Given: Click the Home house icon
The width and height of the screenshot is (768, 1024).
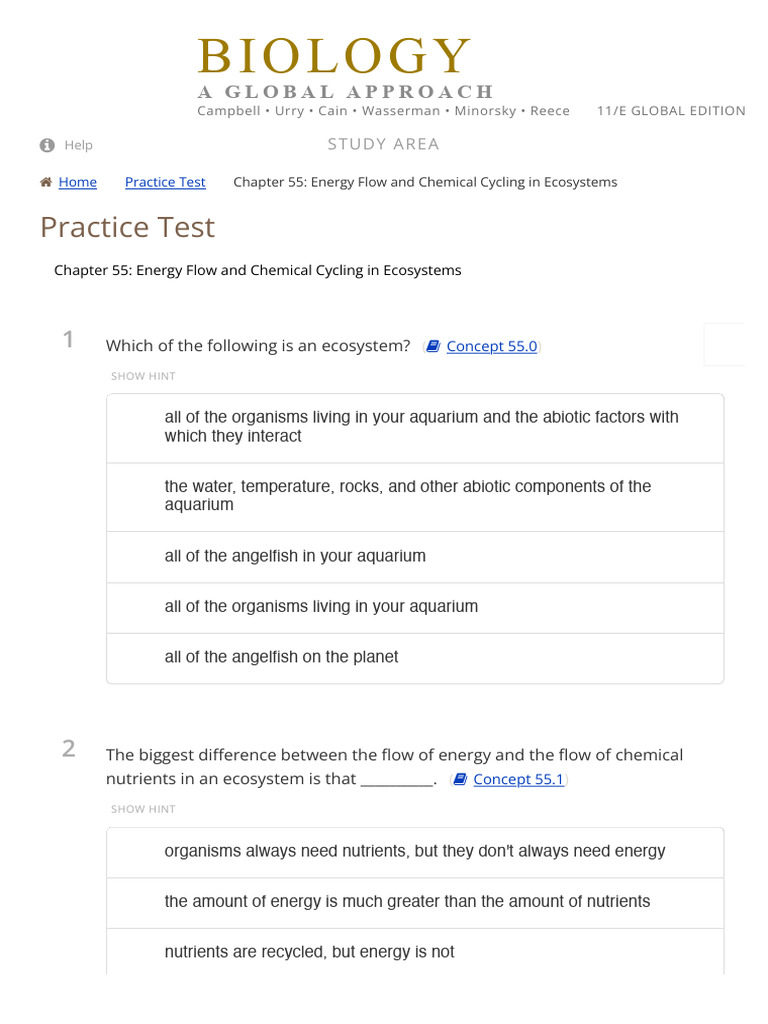Looking at the screenshot, I should [46, 182].
